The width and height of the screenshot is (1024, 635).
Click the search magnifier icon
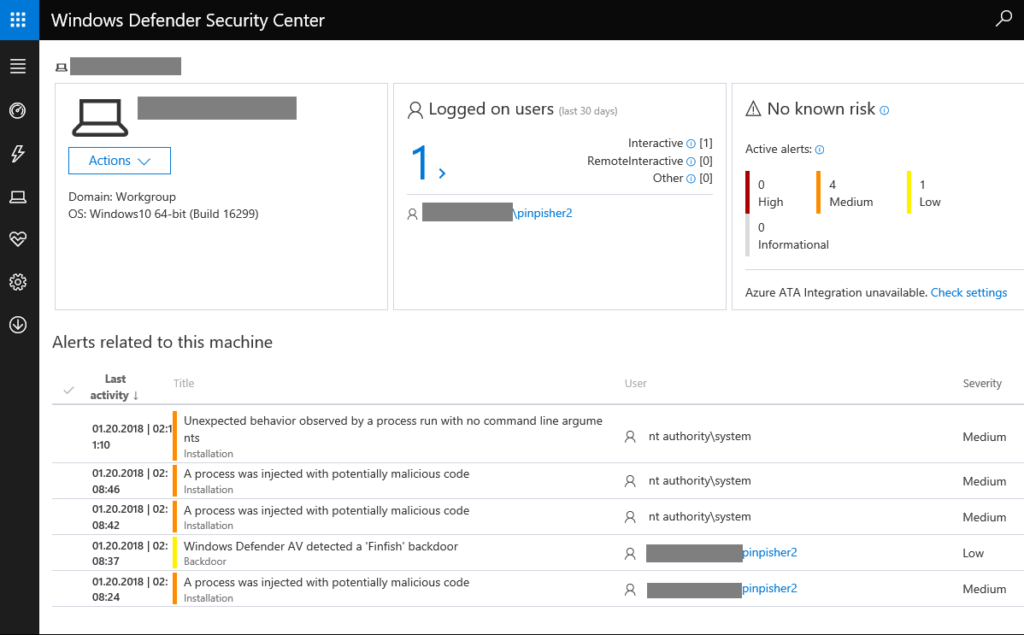pos(1003,19)
